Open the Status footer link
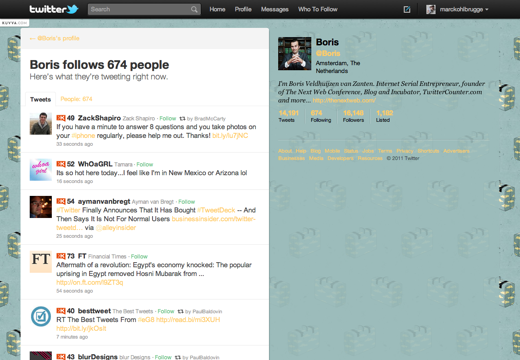Viewport: 520px width, 360px height. (x=351, y=151)
